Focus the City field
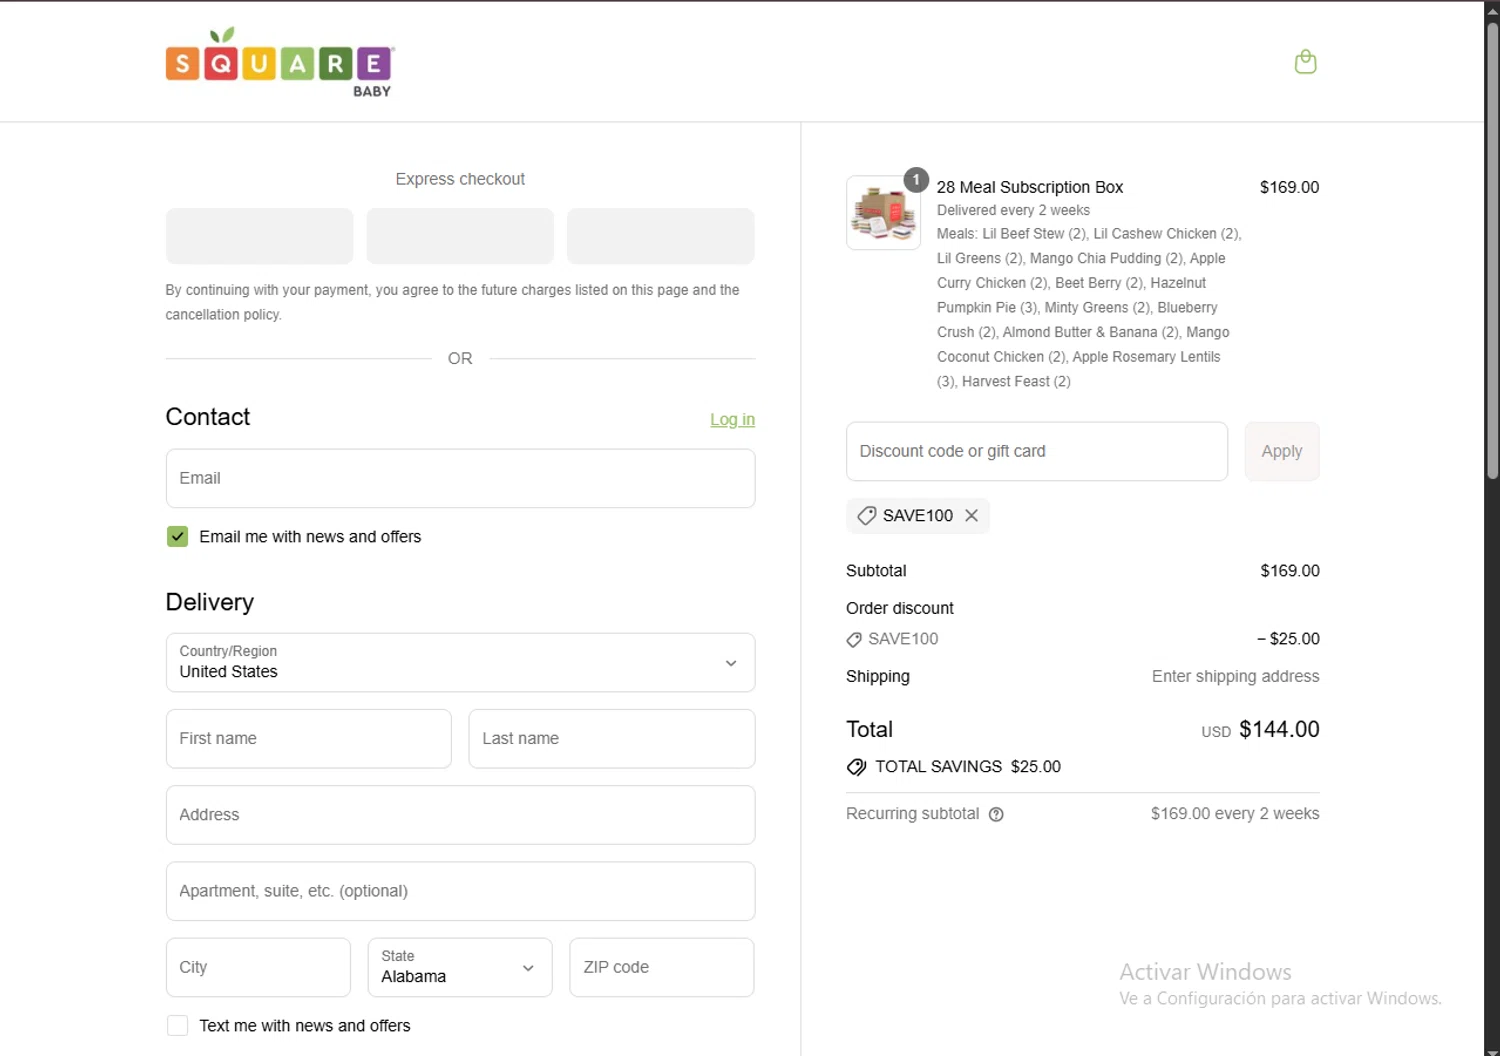This screenshot has height=1056, width=1500. tap(258, 967)
